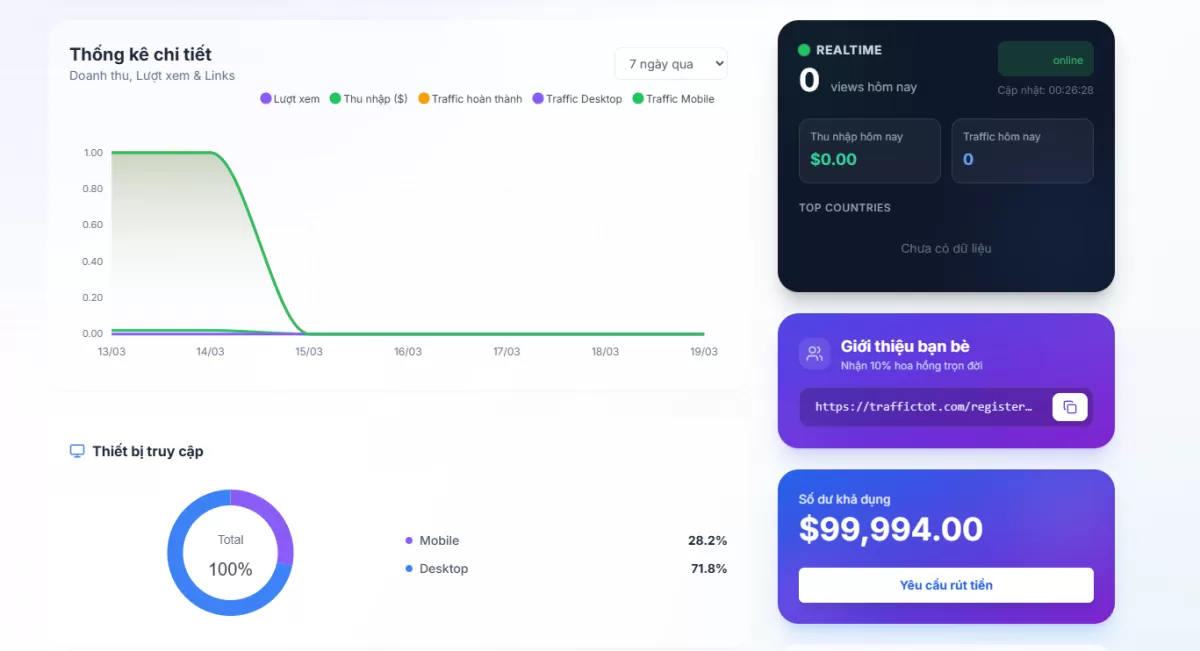Viewport: 1200px width, 651px height.
Task: Hide Traffic hoàn thành series in legend
Action: [x=470, y=99]
